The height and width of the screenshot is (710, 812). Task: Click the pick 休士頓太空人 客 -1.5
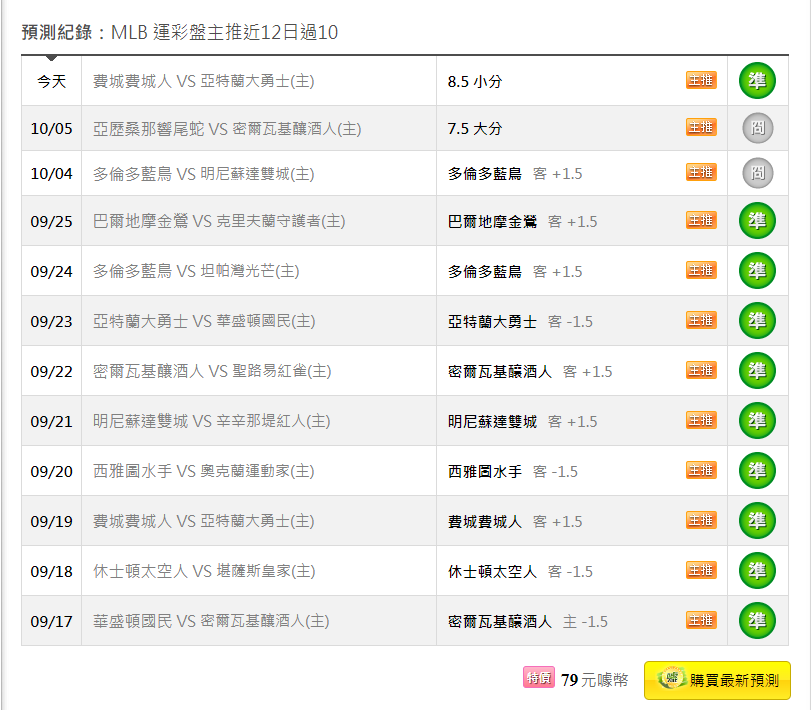click(520, 571)
